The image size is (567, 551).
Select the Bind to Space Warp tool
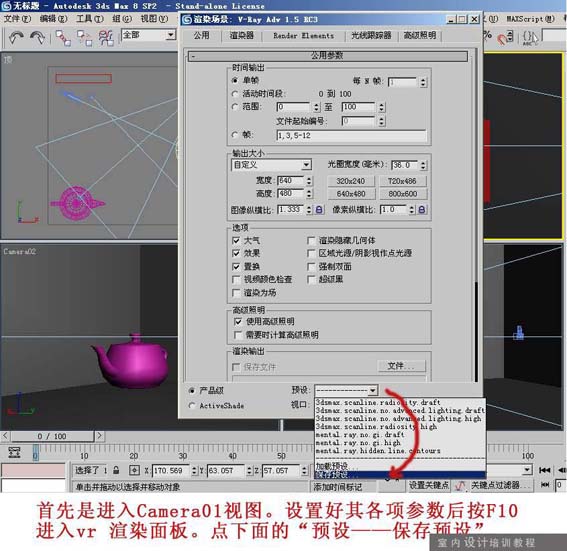[x=106, y=38]
